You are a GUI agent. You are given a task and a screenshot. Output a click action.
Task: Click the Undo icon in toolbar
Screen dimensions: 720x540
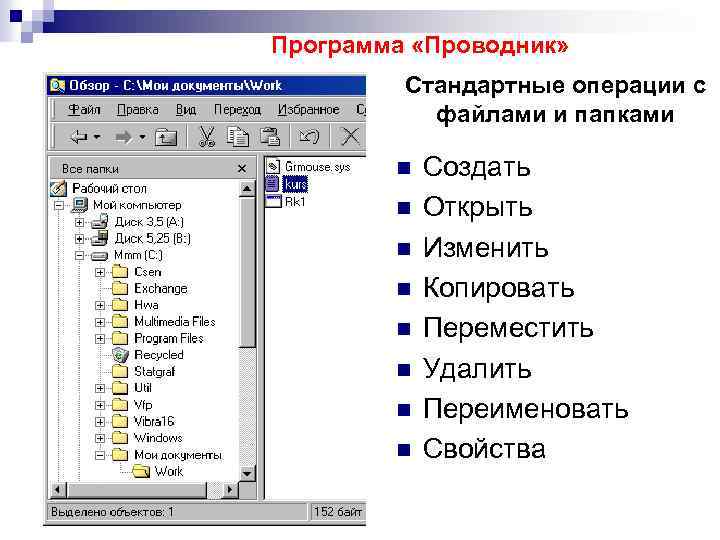tap(309, 136)
